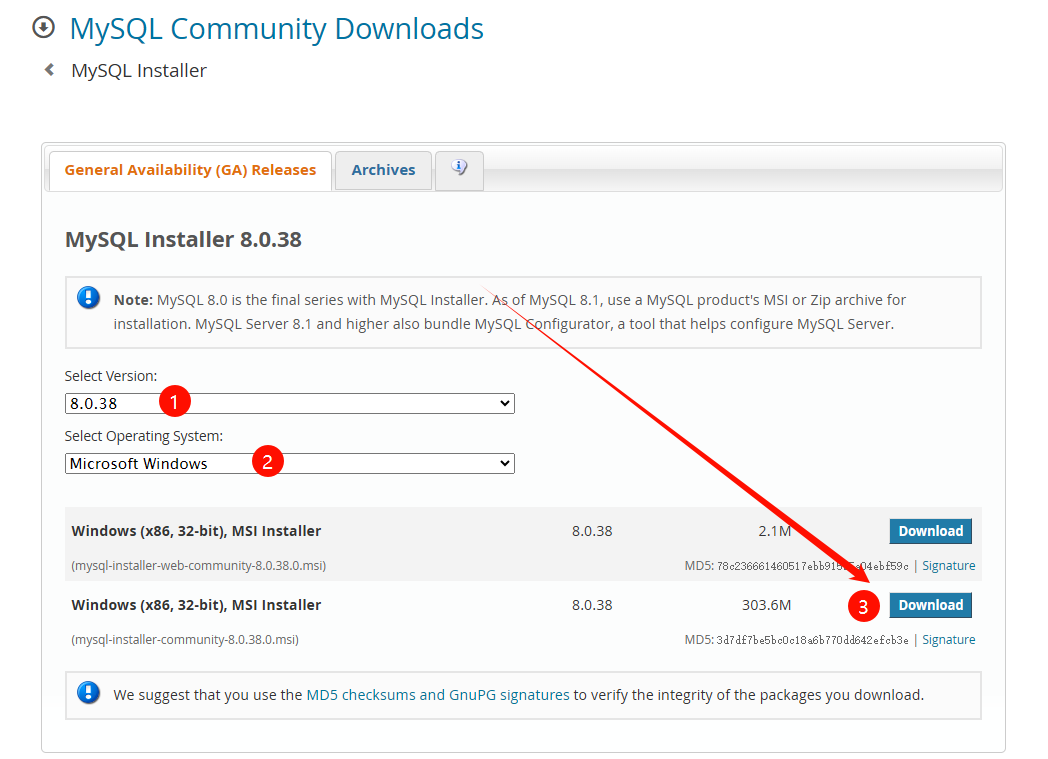Click version 8.0.38 in the 2.1M row

click(592, 531)
